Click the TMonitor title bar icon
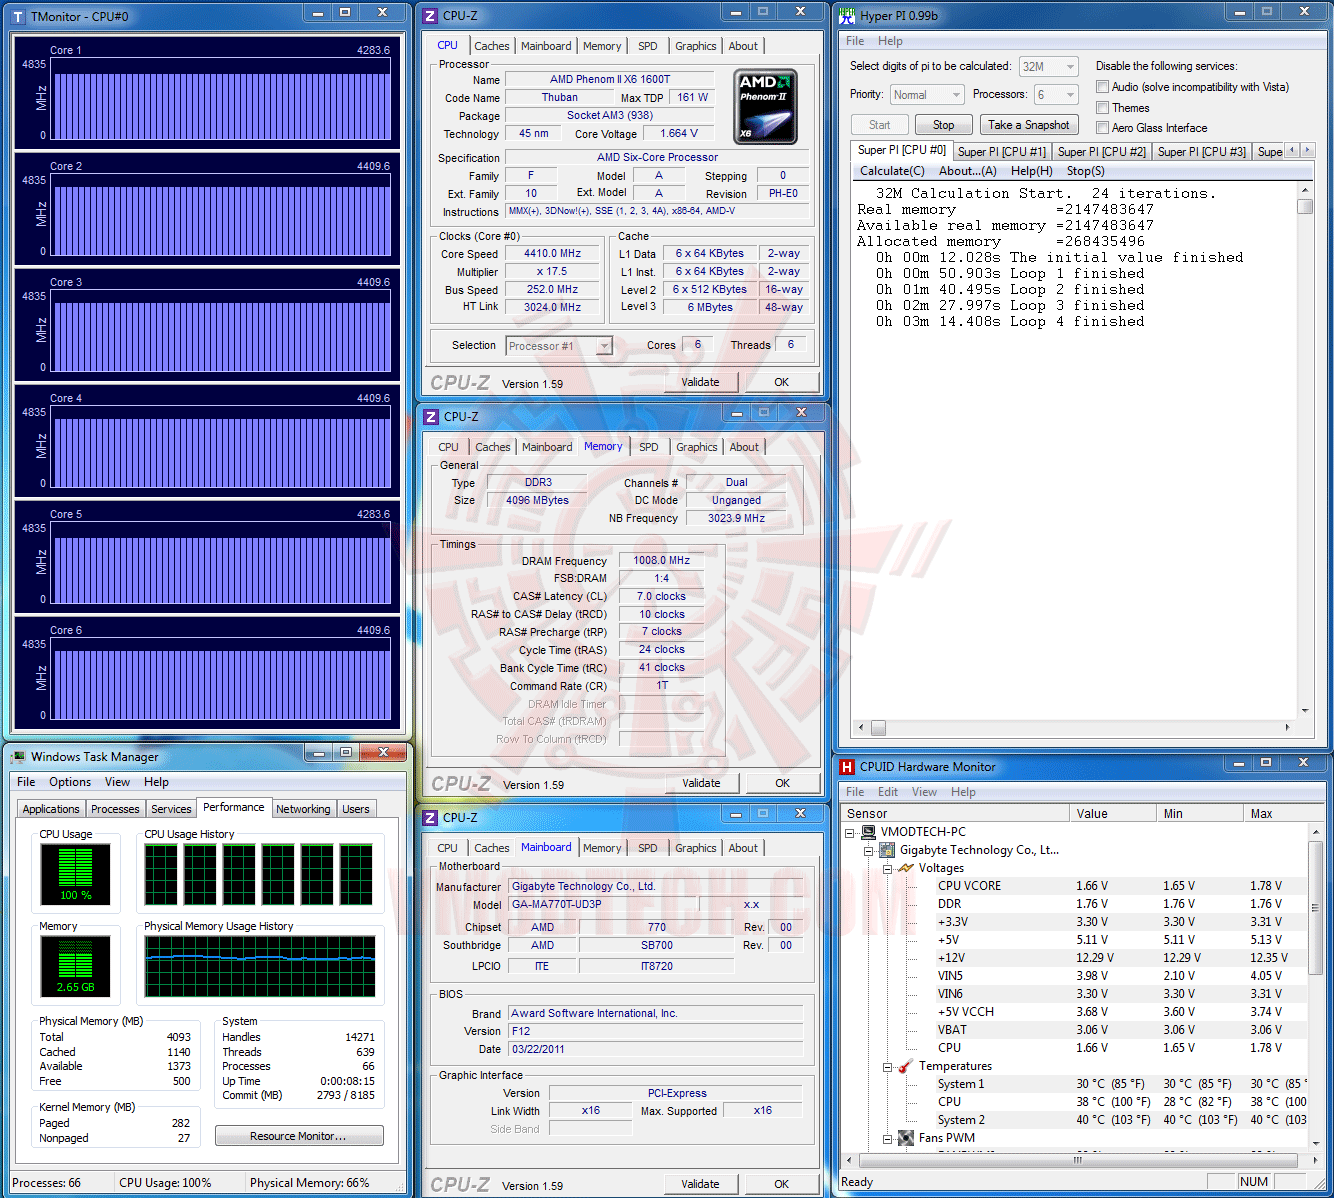Screen dimensions: 1334x1198 pos(18,17)
